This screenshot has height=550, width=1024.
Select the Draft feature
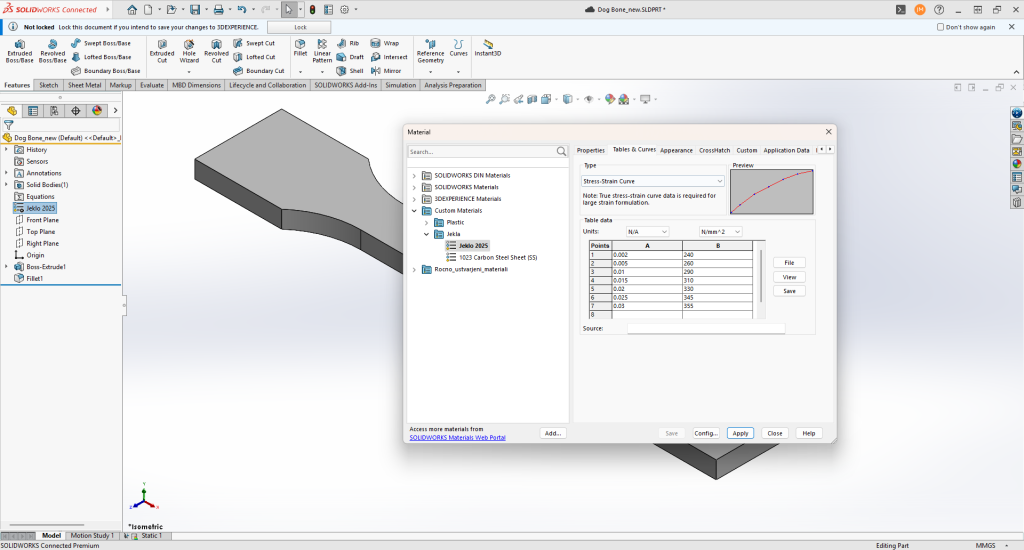point(350,57)
